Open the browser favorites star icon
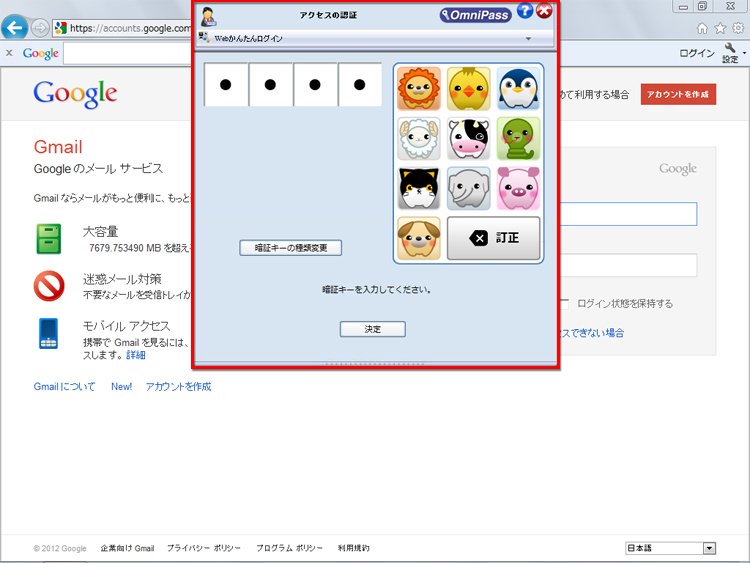 (x=720, y=29)
